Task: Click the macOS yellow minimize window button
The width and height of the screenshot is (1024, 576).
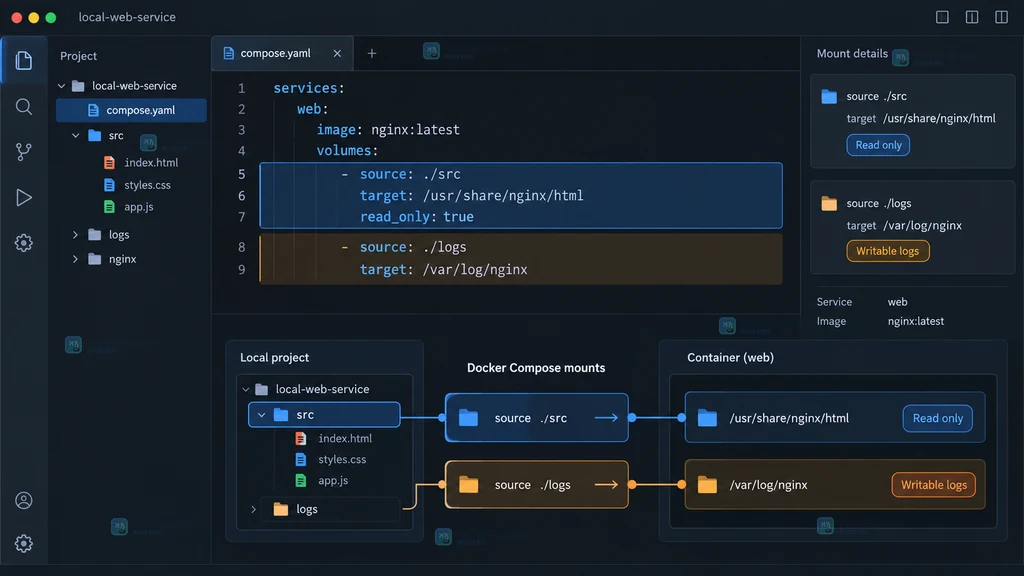Action: [x=34, y=18]
